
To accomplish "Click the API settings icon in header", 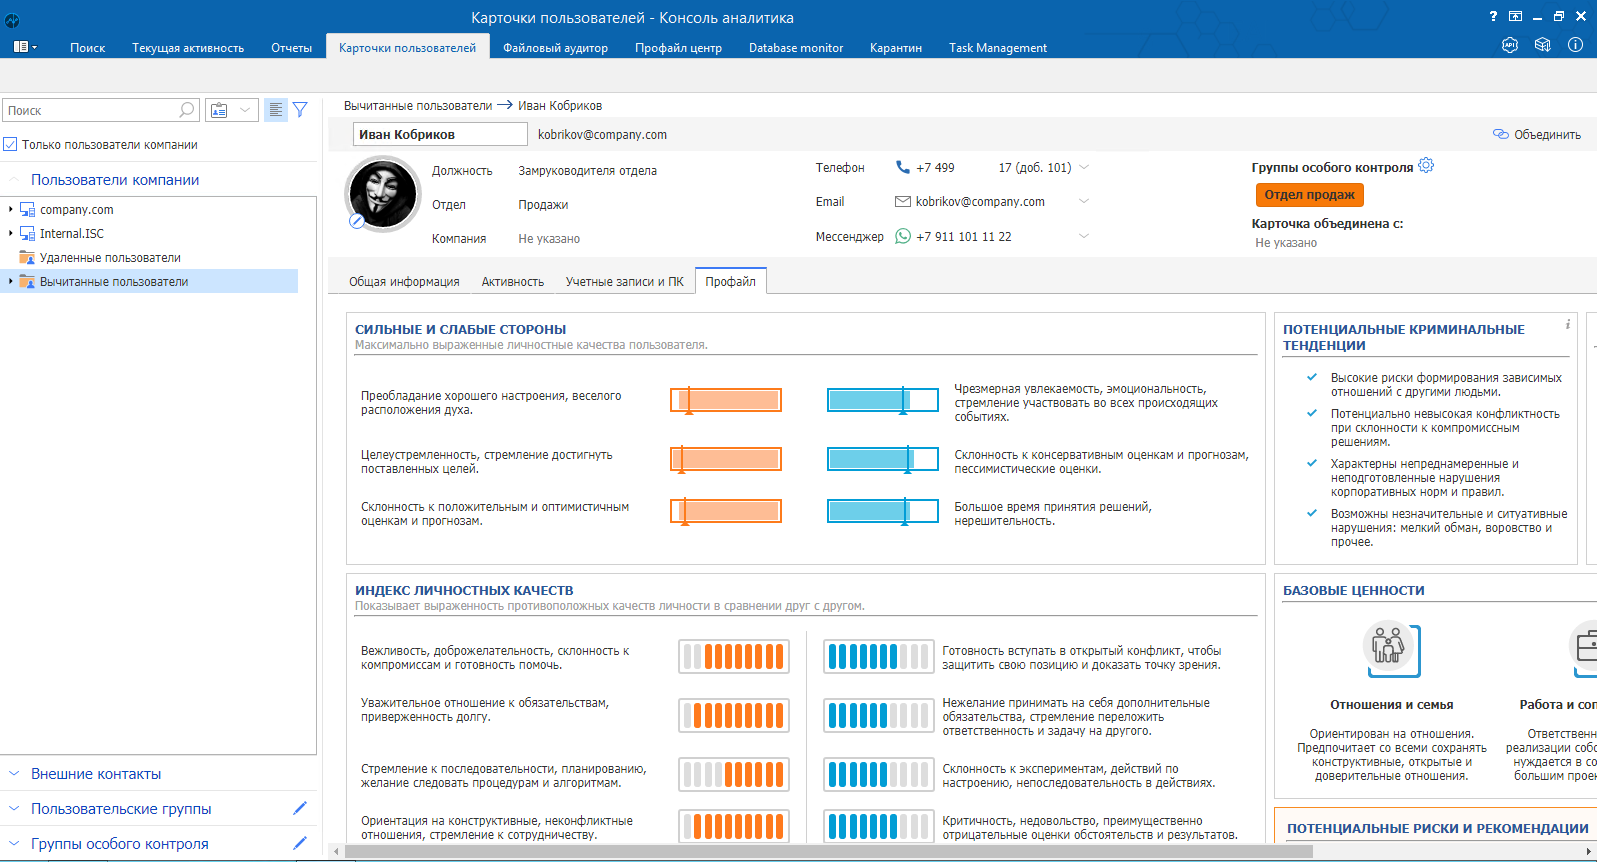I will (x=1510, y=45).
